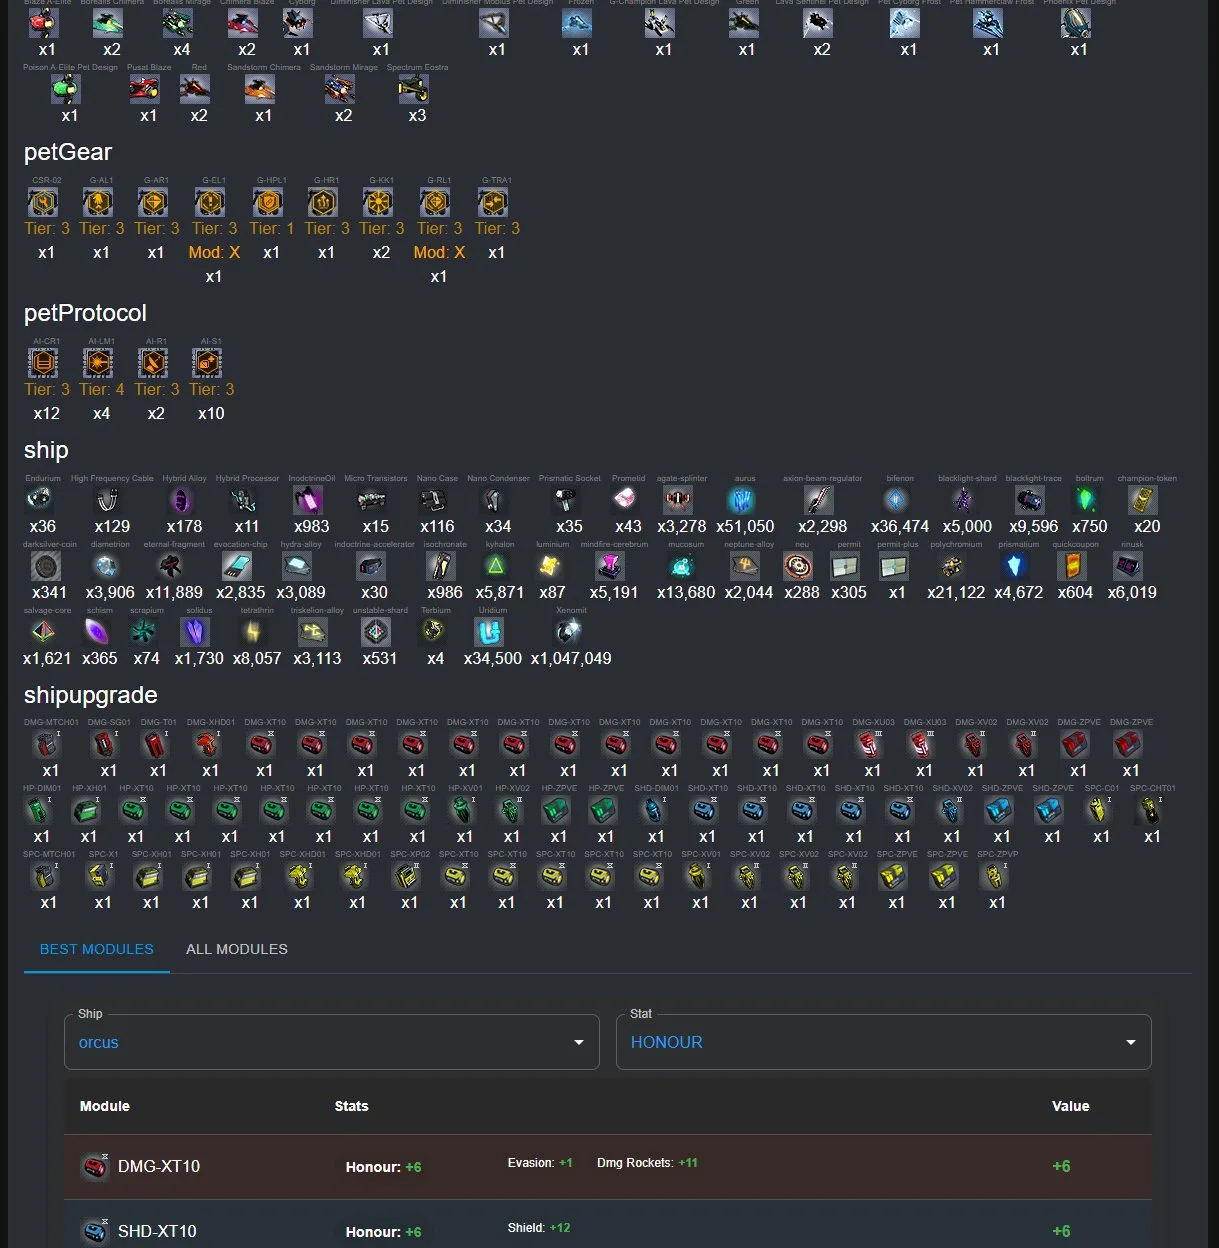Click the x51,050 aurus quantity
The height and width of the screenshot is (1248, 1219).
pyautogui.click(x=745, y=526)
